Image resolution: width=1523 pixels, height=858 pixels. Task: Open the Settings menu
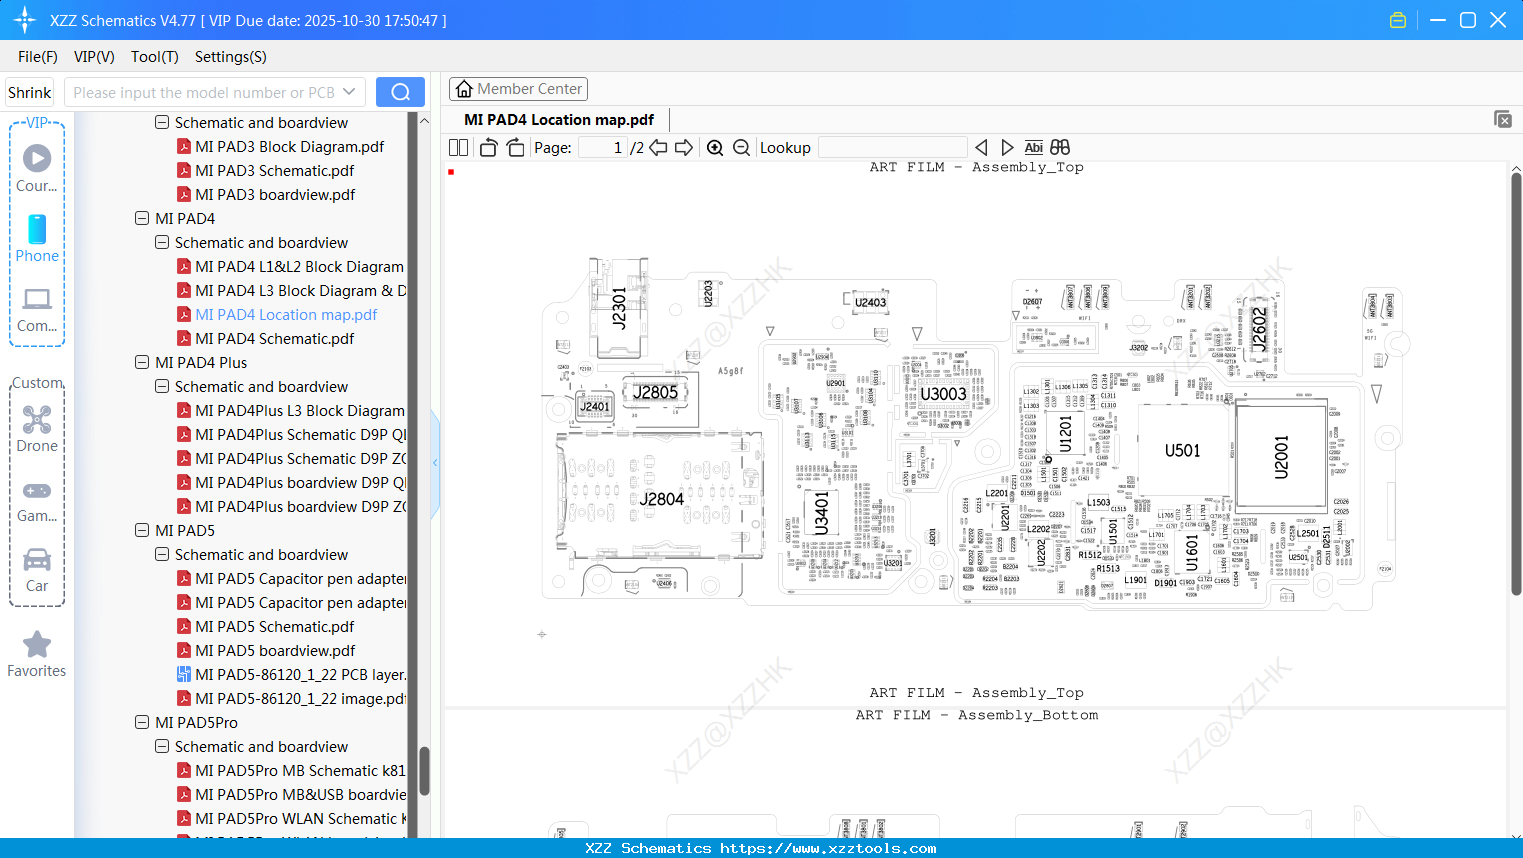pos(230,57)
